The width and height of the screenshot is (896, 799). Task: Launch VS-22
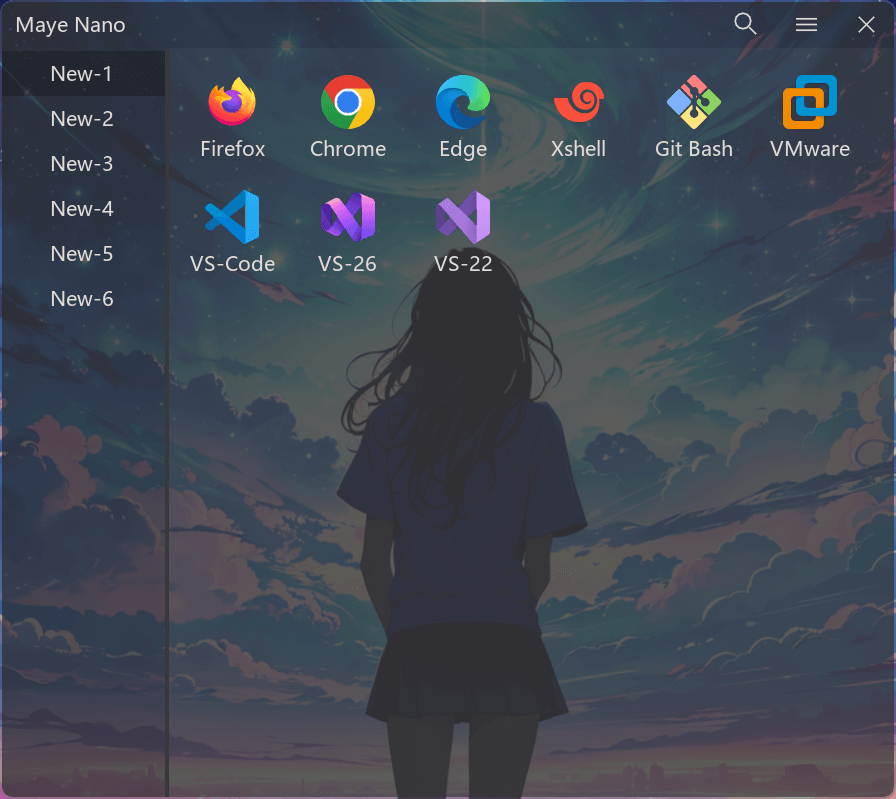(462, 217)
